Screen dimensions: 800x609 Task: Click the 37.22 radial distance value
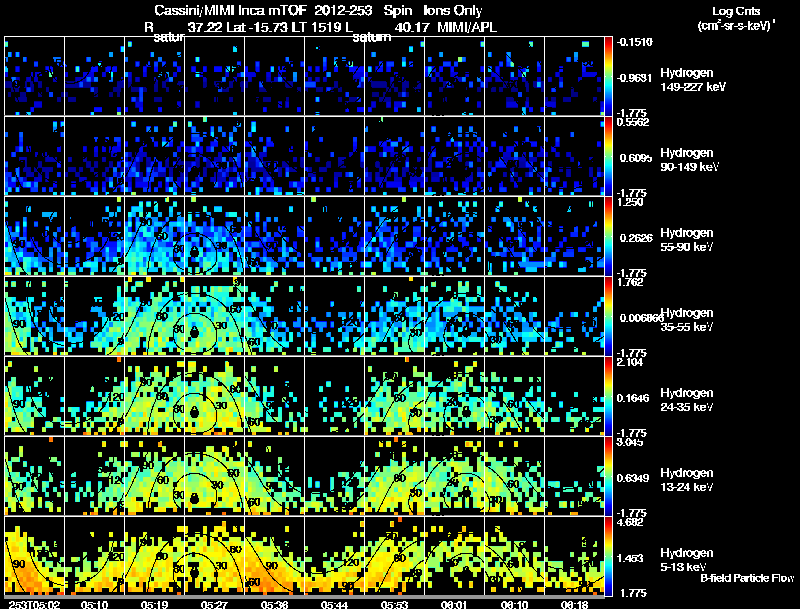(205, 27)
